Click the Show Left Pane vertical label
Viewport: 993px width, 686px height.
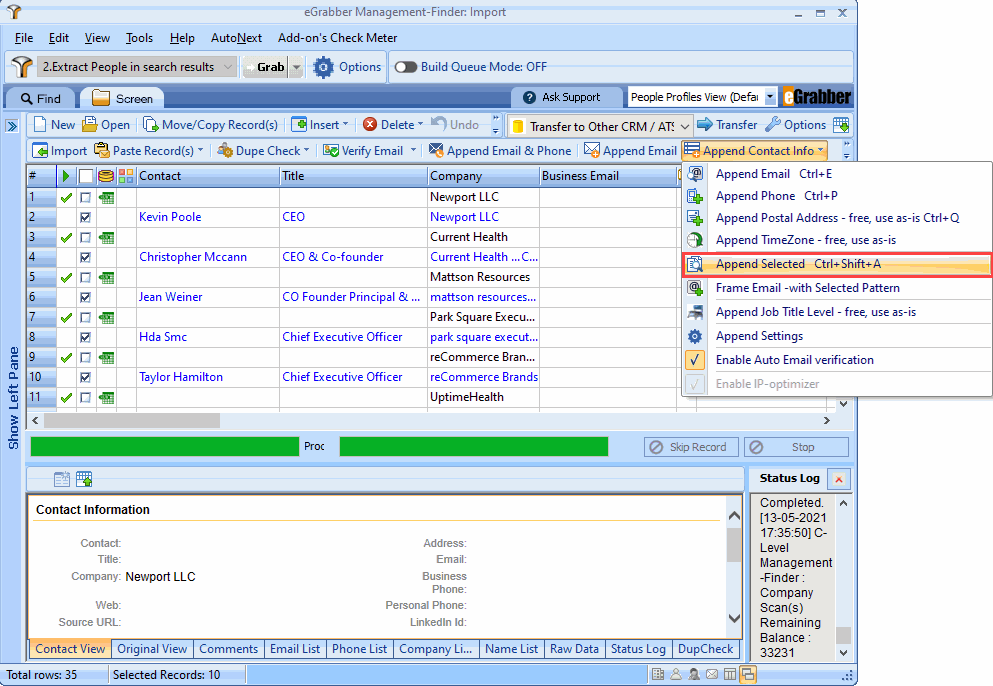point(13,398)
